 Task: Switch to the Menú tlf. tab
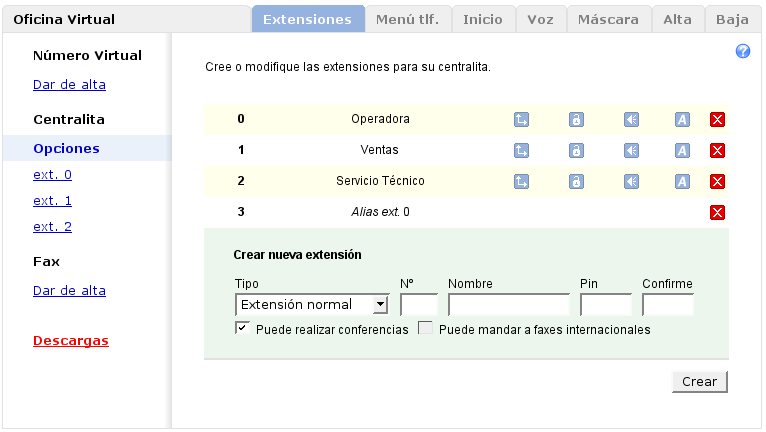[x=407, y=19]
